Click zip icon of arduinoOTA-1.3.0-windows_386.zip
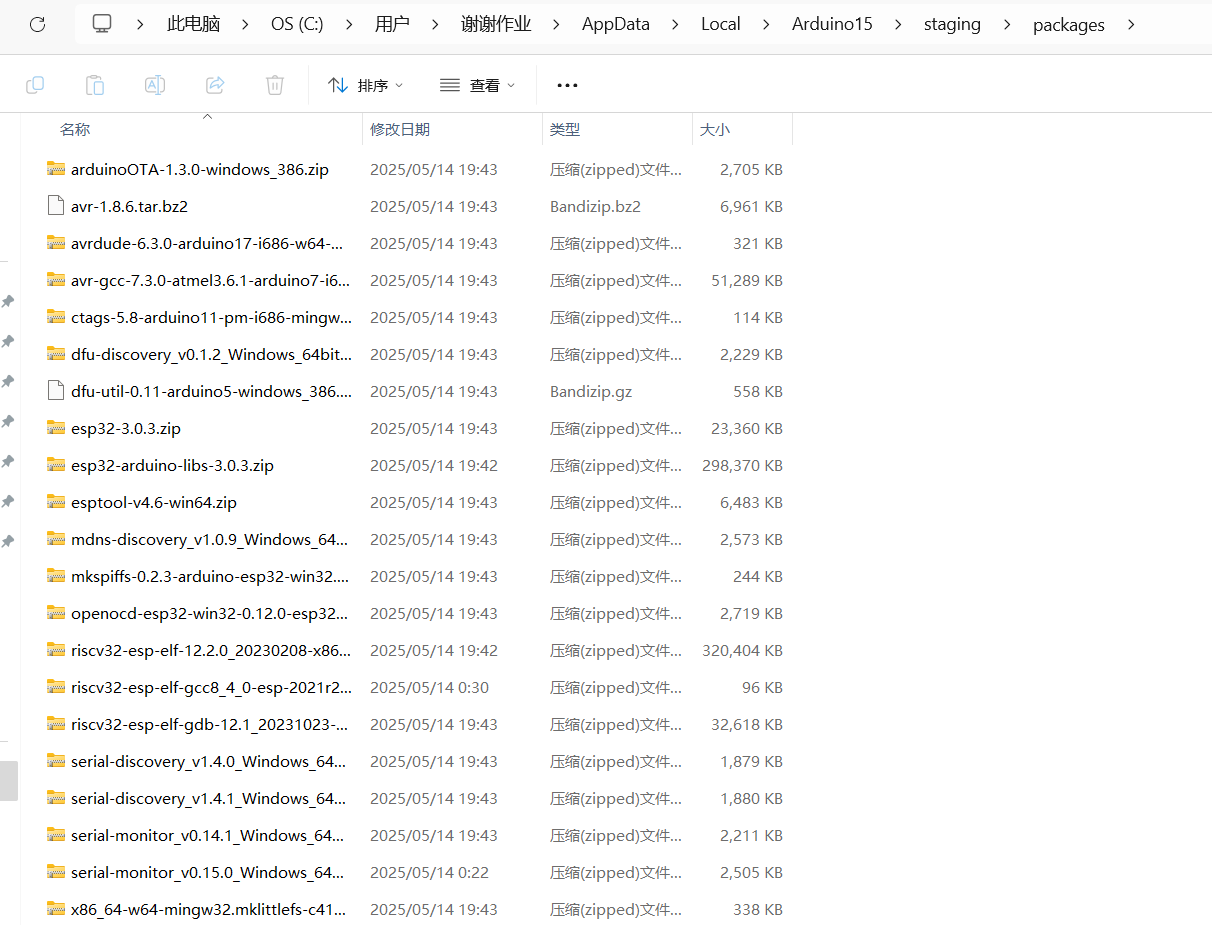 56,169
